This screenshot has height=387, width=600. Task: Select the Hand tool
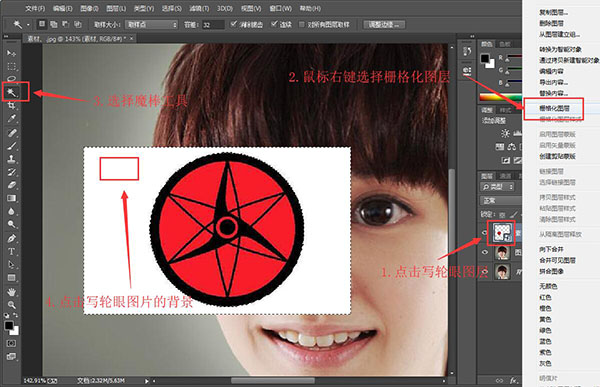click(11, 292)
